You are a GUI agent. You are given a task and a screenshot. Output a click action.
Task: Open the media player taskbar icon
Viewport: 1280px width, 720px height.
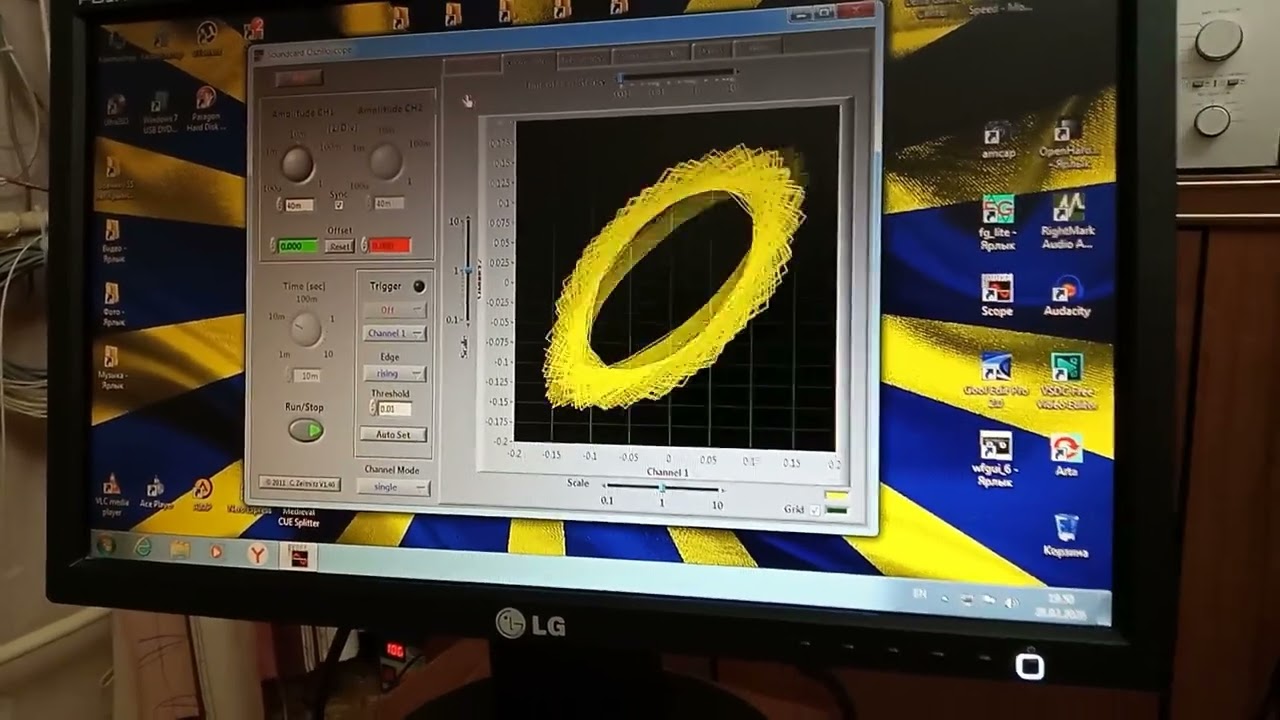coord(218,551)
